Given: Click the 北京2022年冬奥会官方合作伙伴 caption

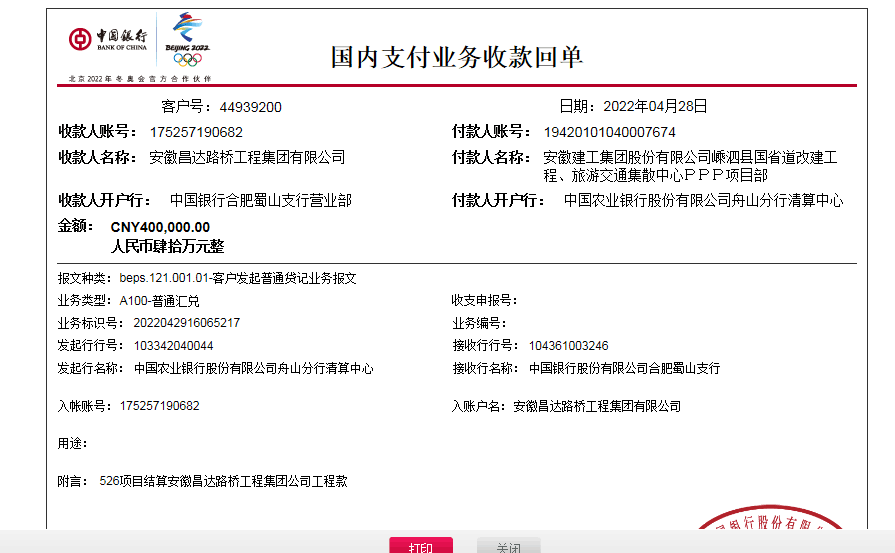Looking at the screenshot, I should (x=140, y=78).
